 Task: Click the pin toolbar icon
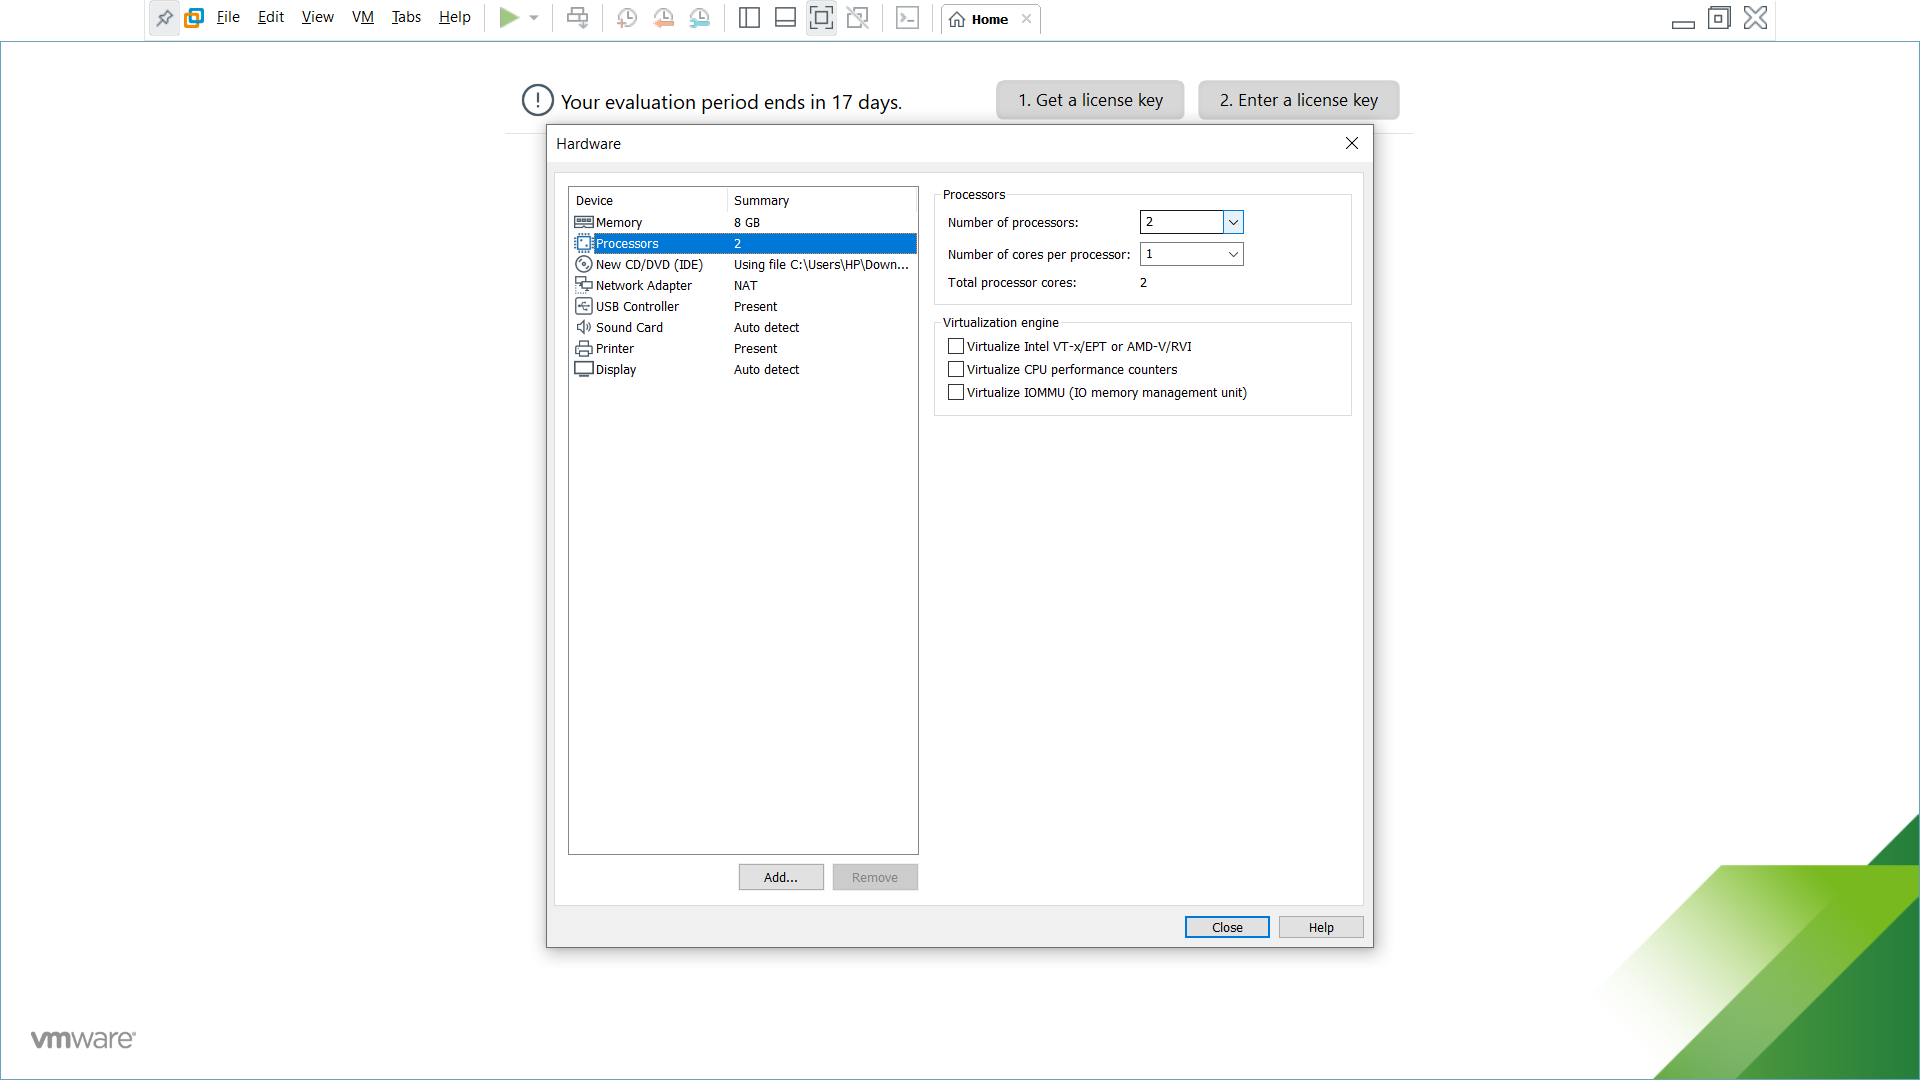click(165, 17)
